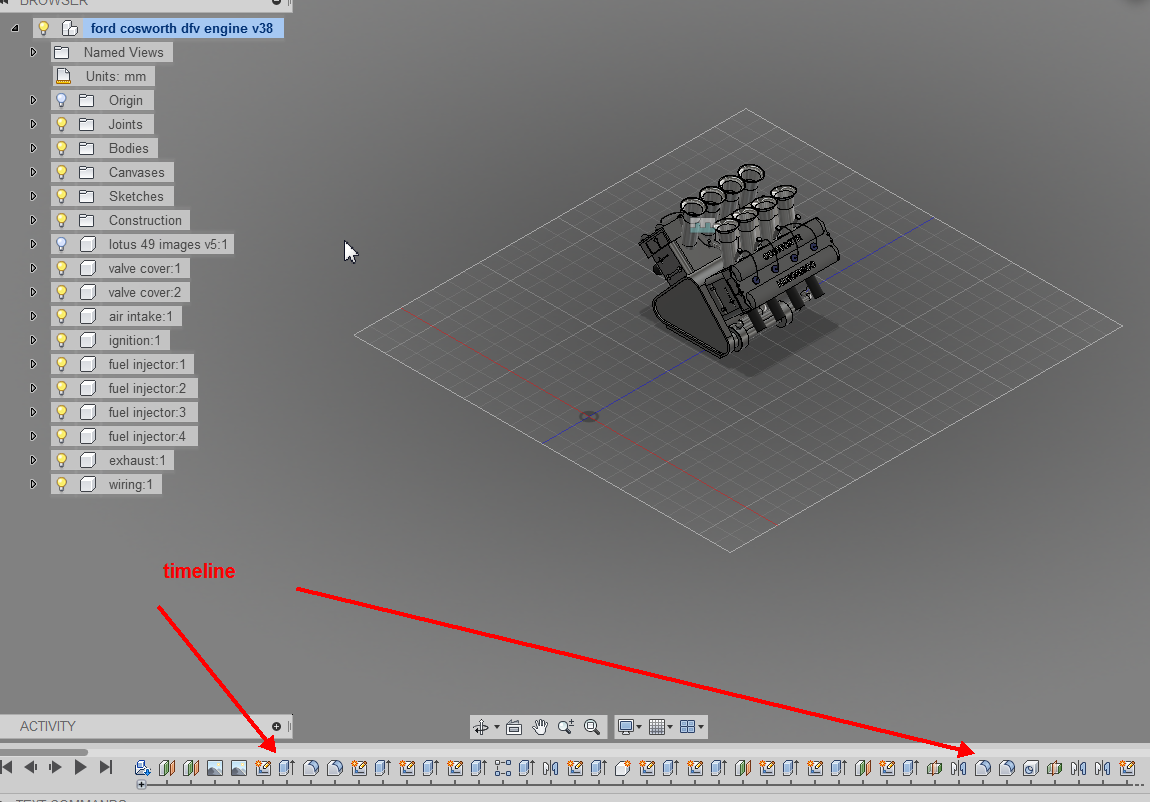Select the last sketch feature in timeline
1150x802 pixels.
(1127, 768)
